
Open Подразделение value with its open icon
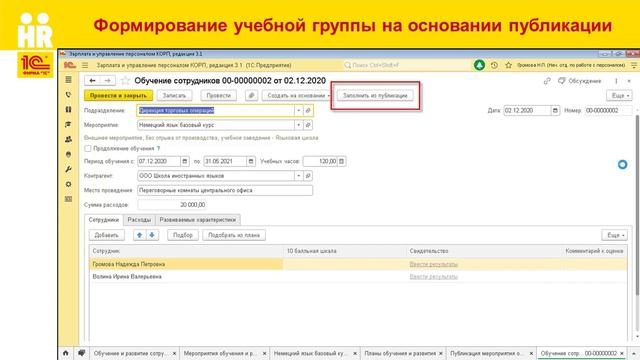(308, 111)
